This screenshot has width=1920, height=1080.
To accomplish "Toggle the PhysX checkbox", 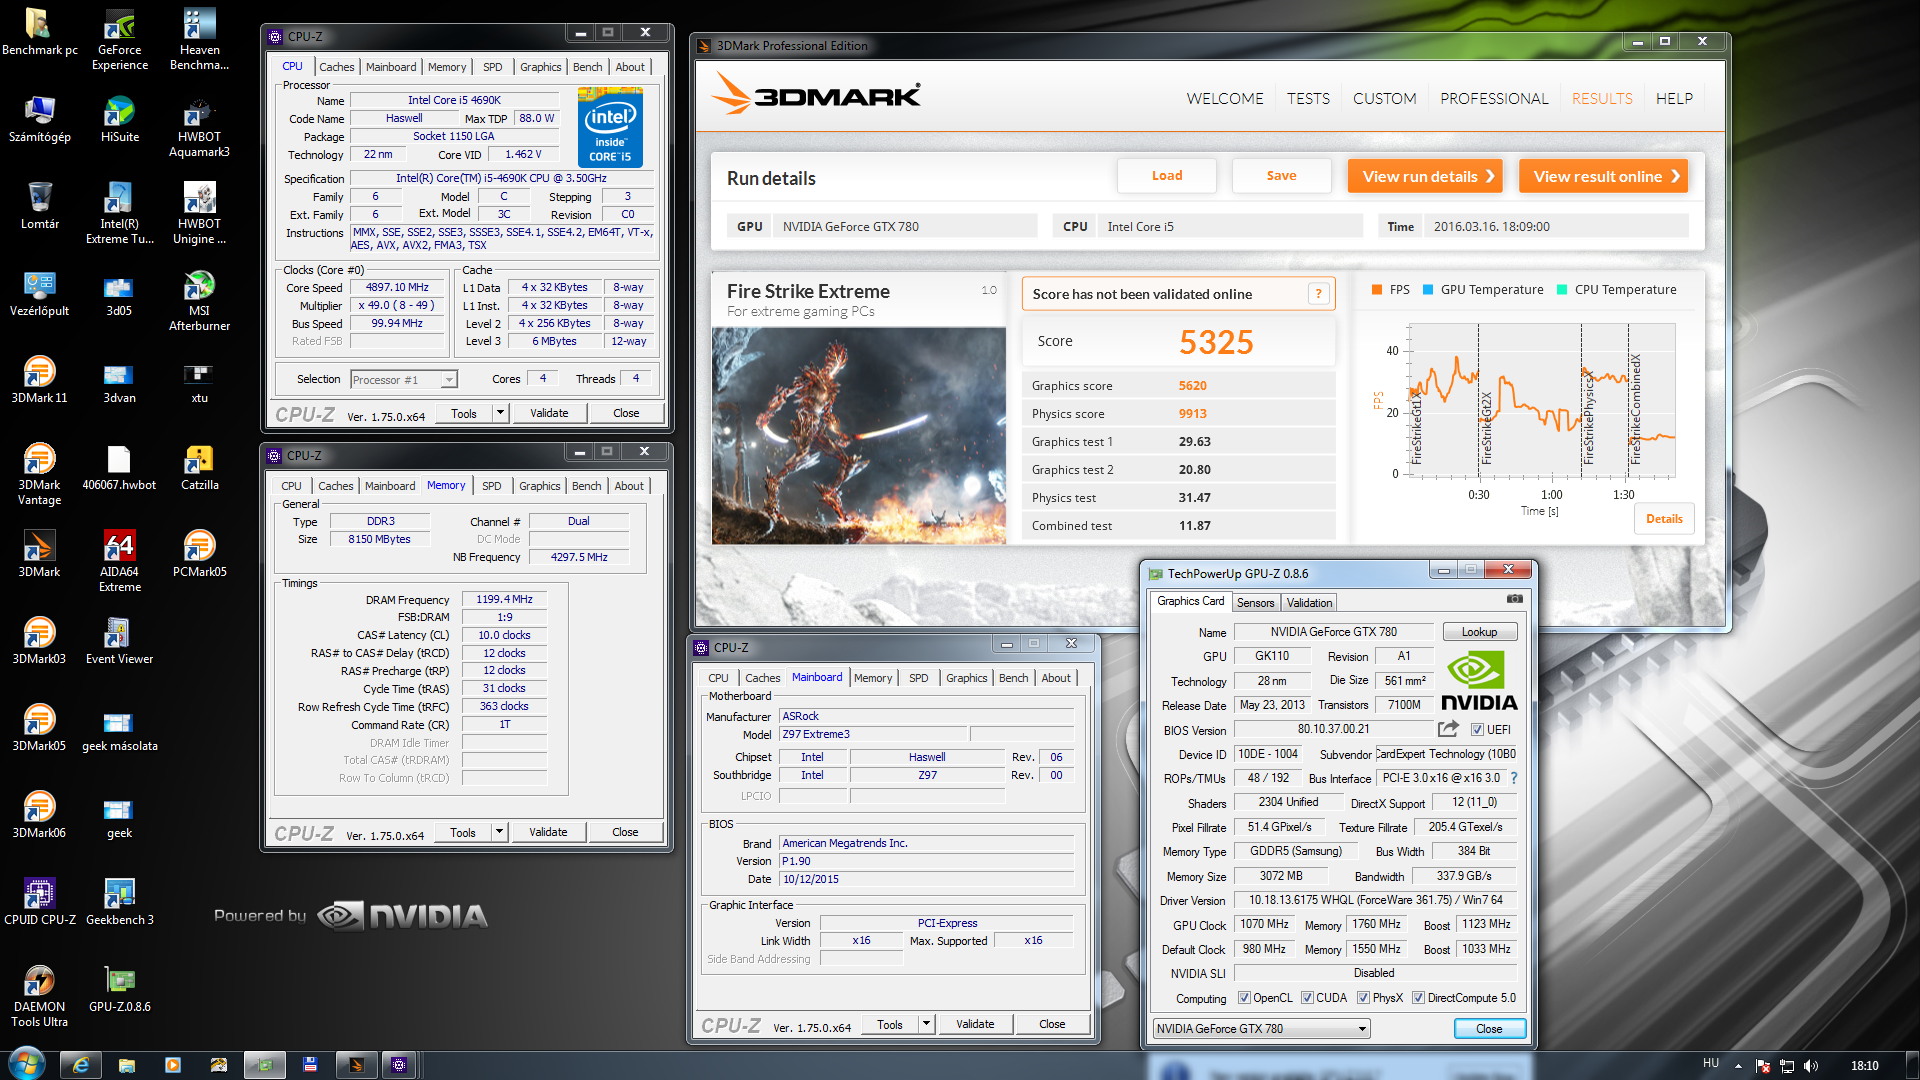I will (x=1363, y=998).
